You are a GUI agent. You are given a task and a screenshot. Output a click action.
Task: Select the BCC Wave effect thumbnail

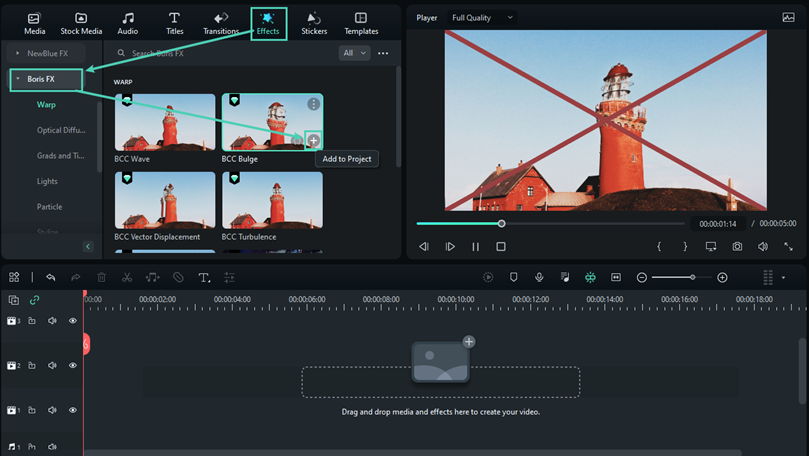tap(165, 122)
